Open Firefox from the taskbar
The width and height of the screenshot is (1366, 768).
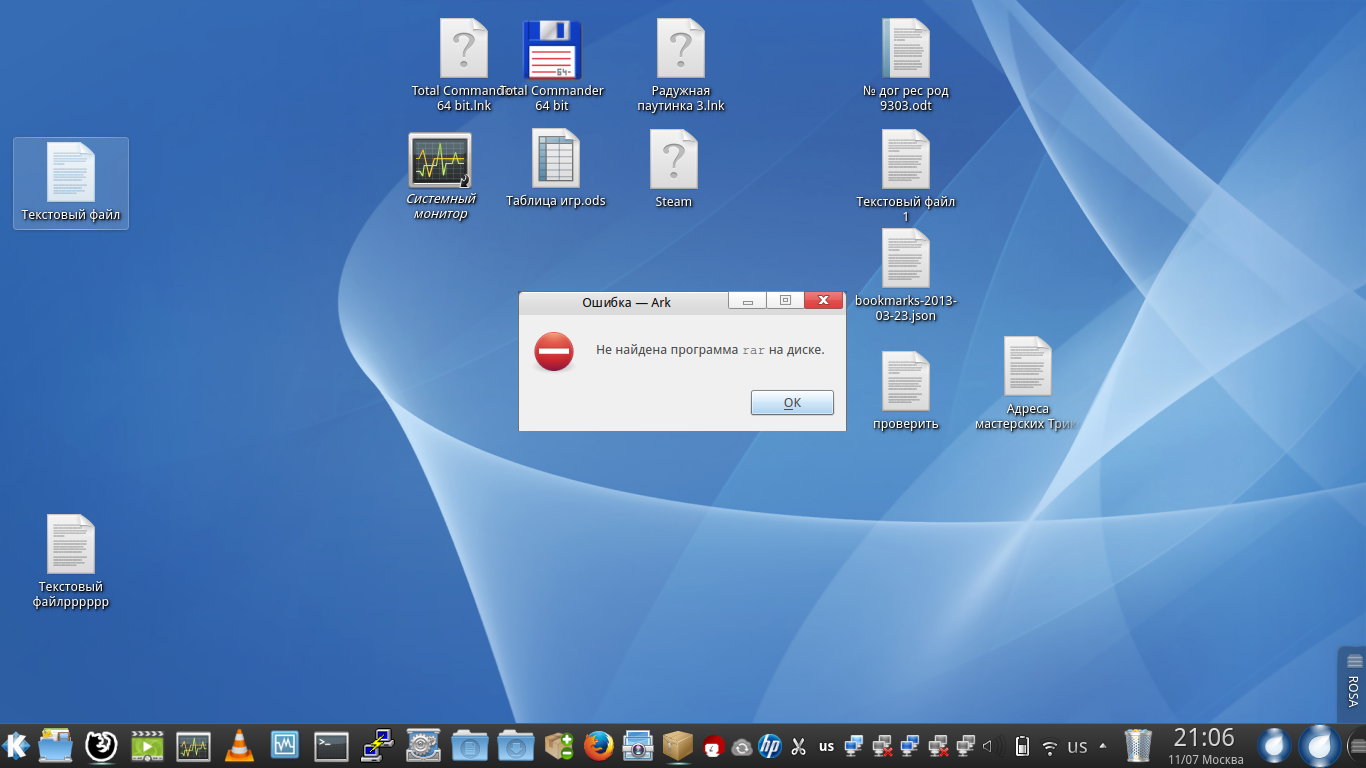pyautogui.click(x=598, y=745)
